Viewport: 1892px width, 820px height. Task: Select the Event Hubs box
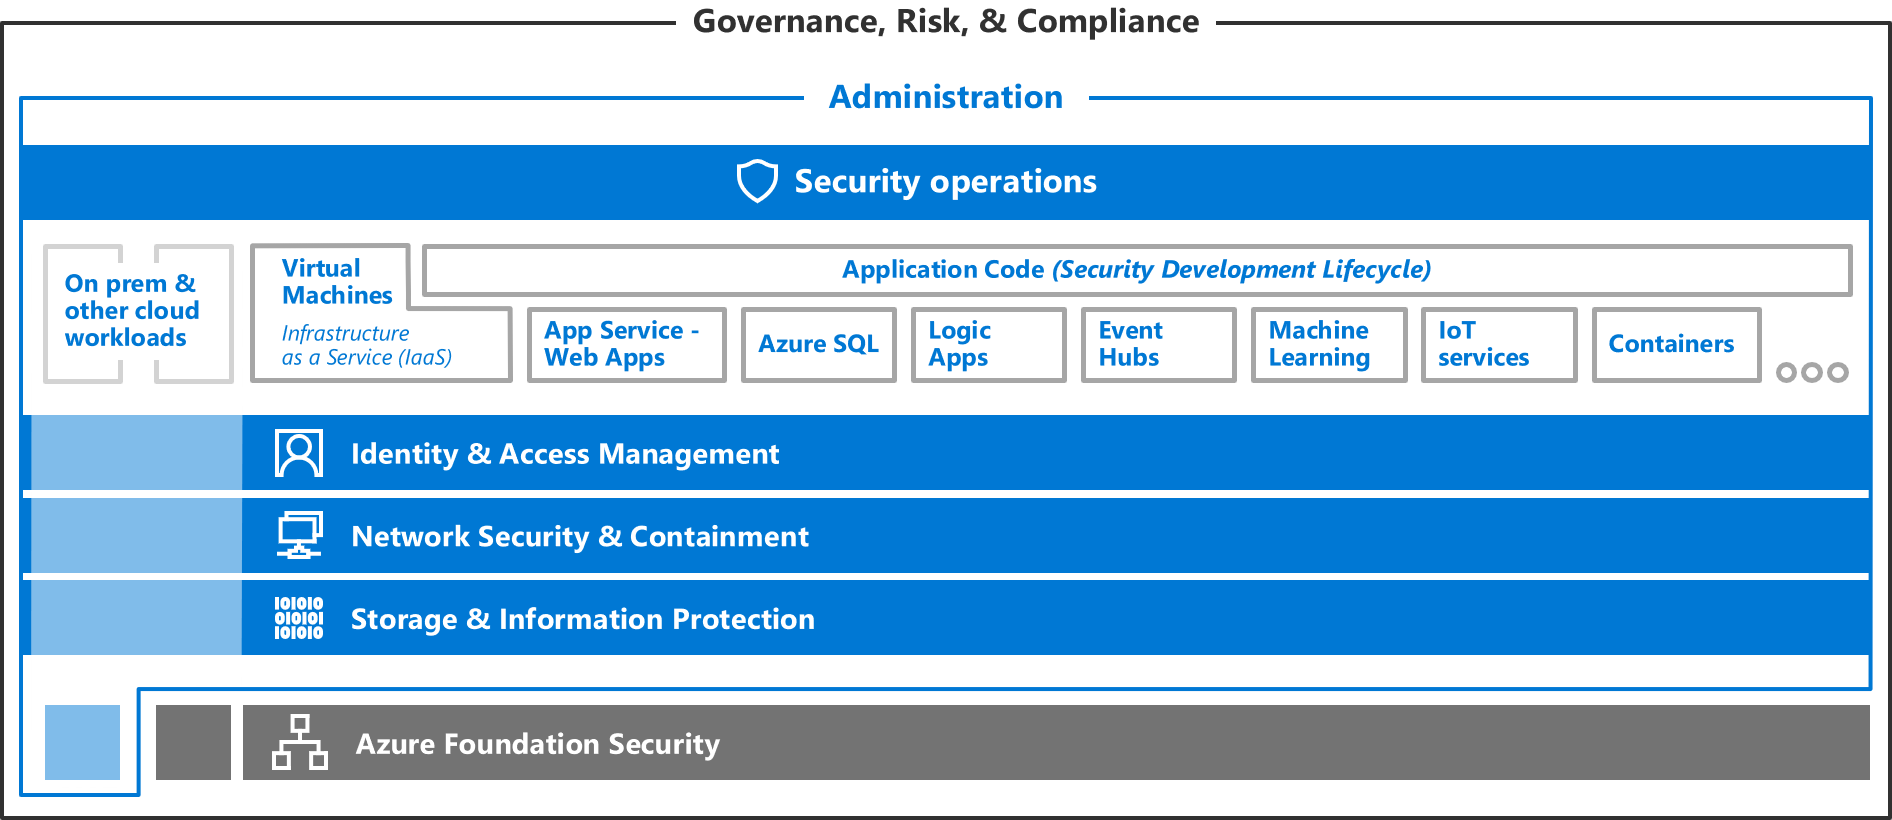click(x=1158, y=344)
